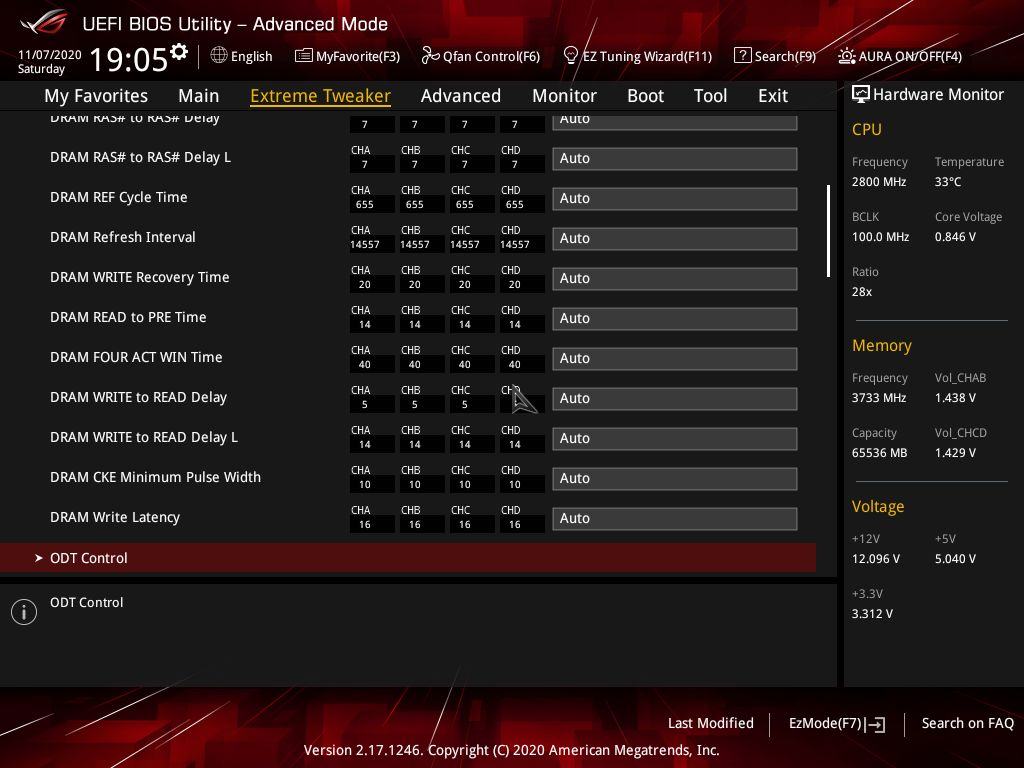Screen dimensions: 1024x768
Task: Go to the Boot tab
Action: click(x=645, y=96)
